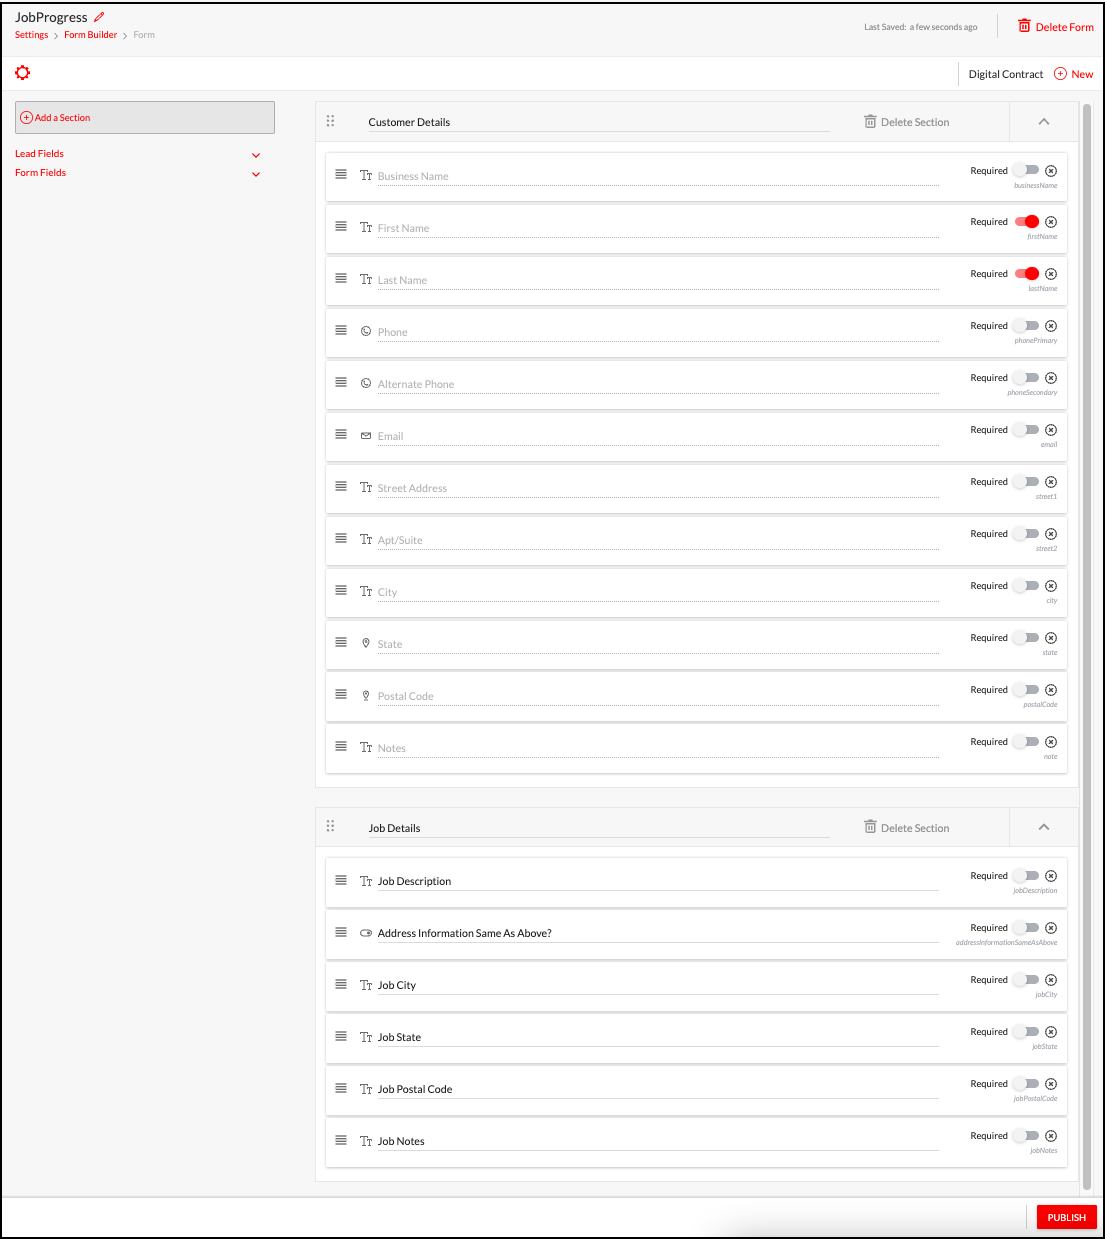This screenshot has width=1105, height=1239.
Task: Collapse the Customer Details section
Action: [x=1044, y=122]
